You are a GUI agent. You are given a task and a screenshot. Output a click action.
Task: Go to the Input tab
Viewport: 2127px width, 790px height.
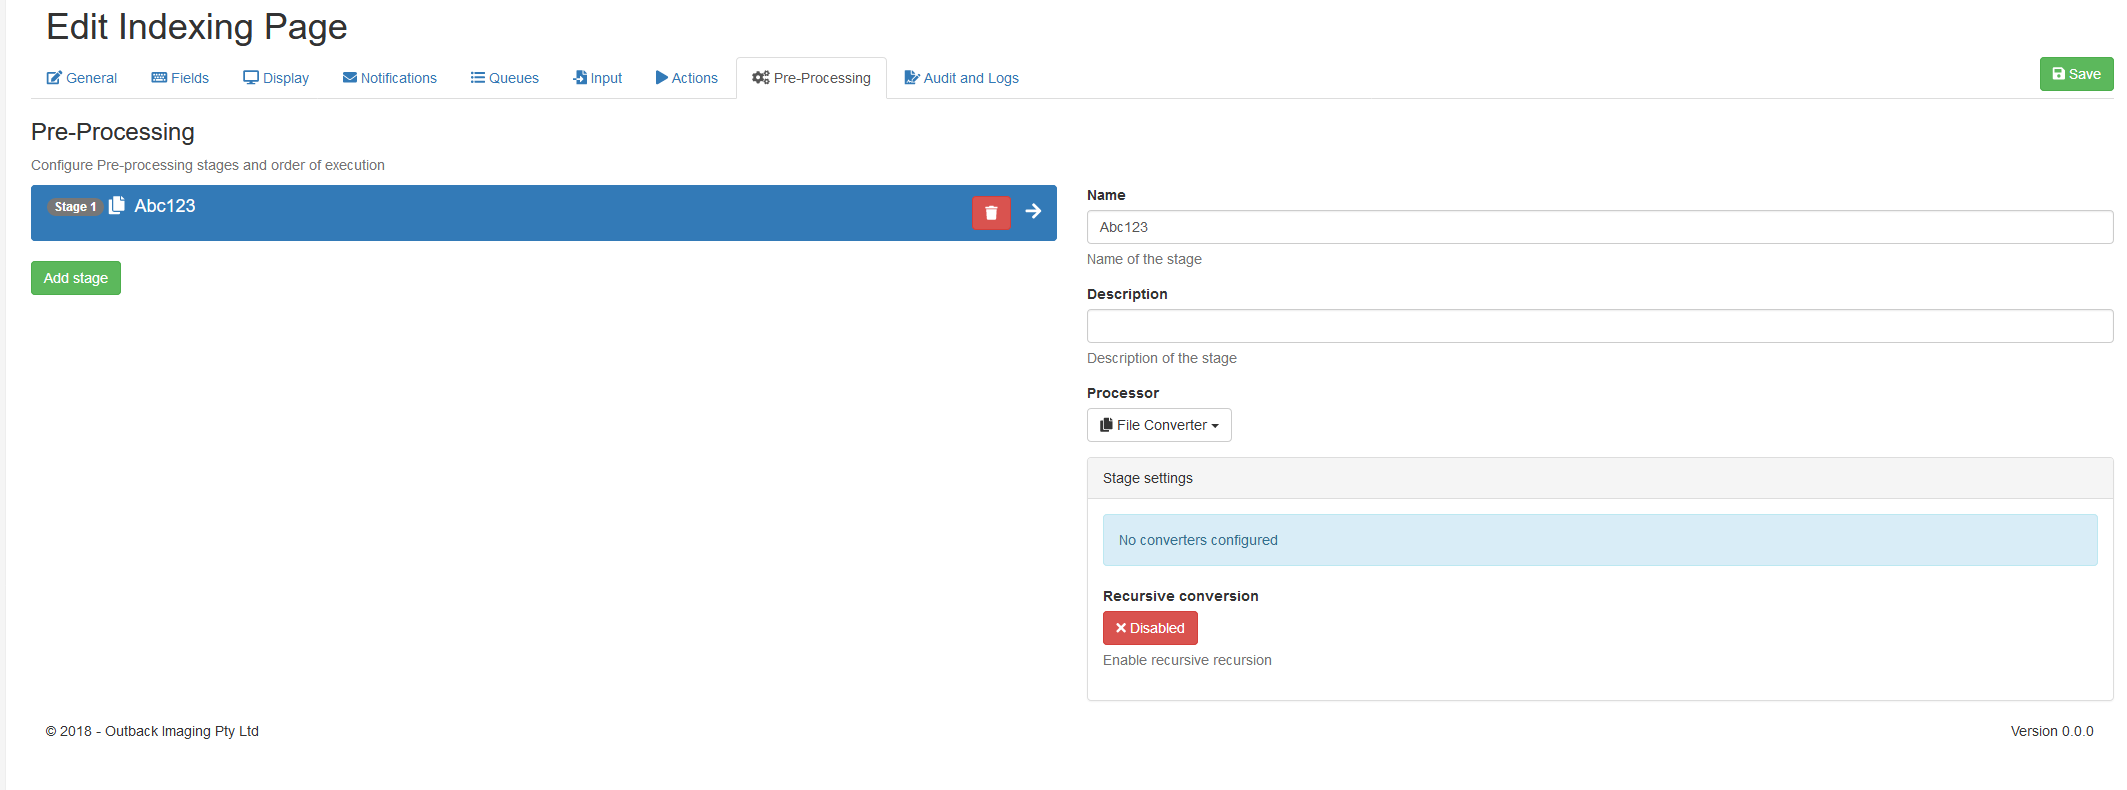pos(597,78)
